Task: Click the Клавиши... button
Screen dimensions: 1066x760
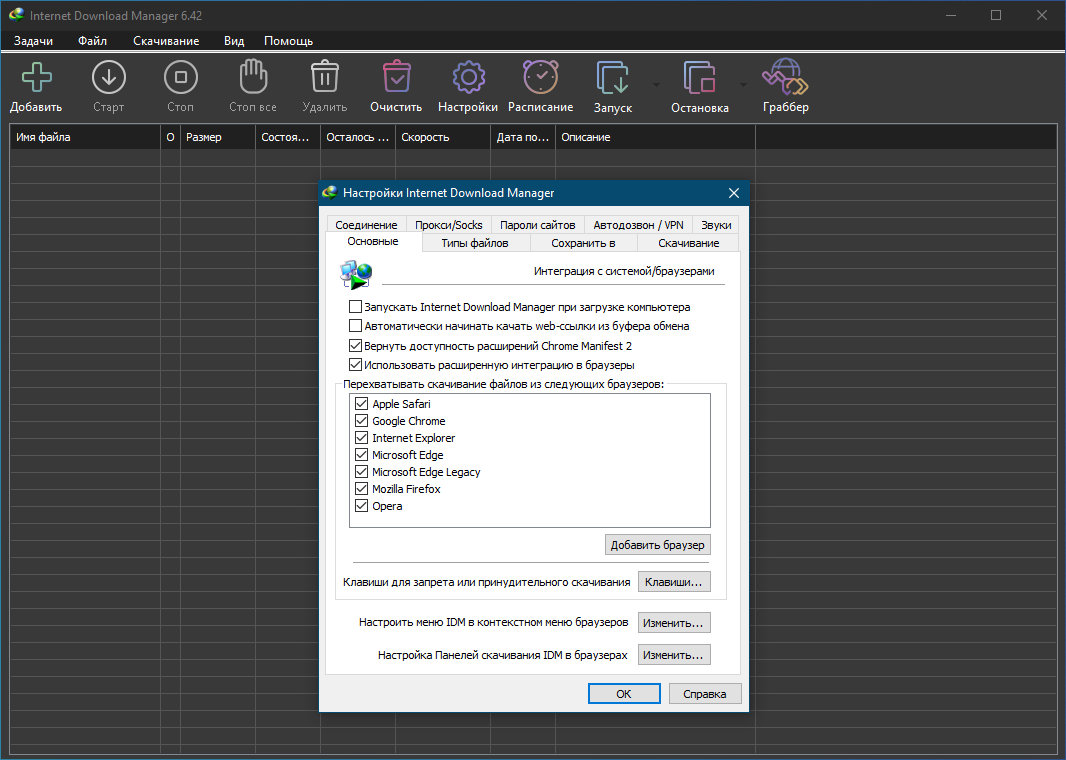Action: coord(674,582)
